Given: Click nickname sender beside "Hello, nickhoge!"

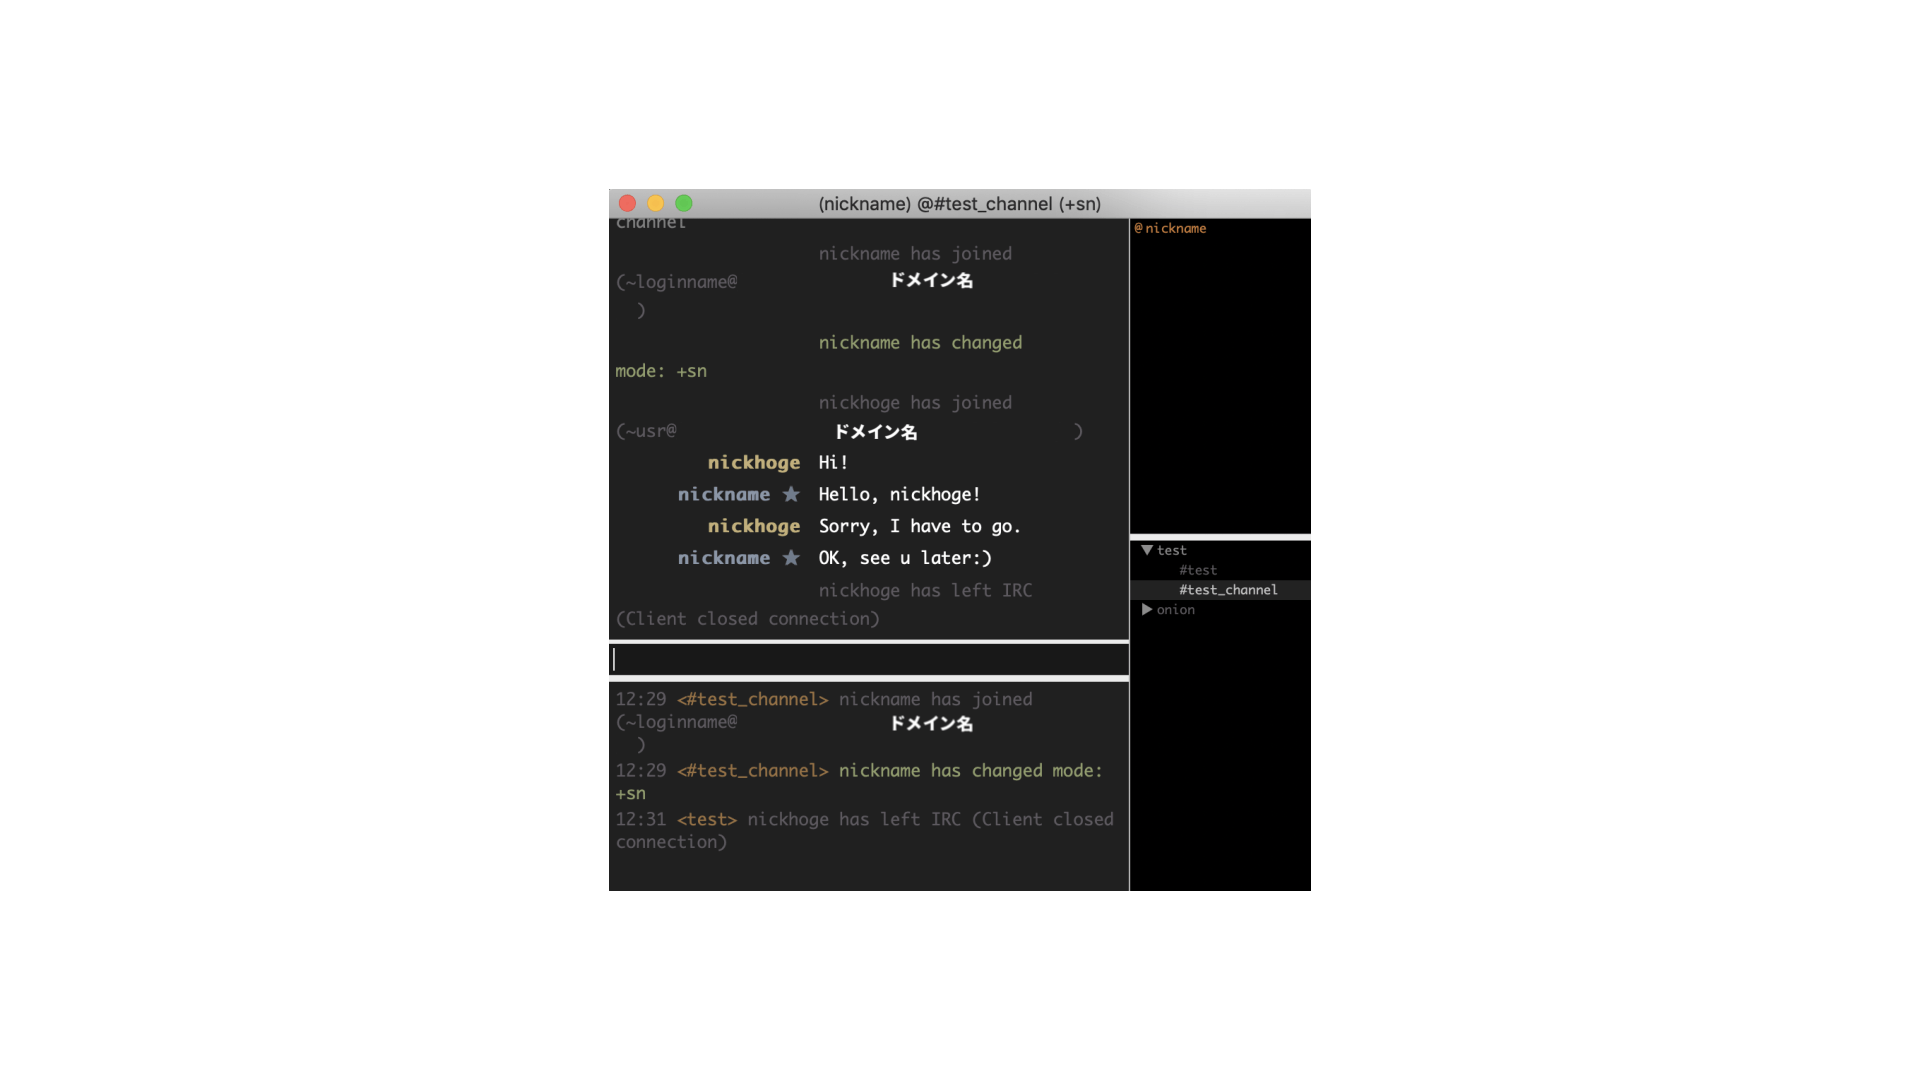Looking at the screenshot, I should tap(723, 494).
